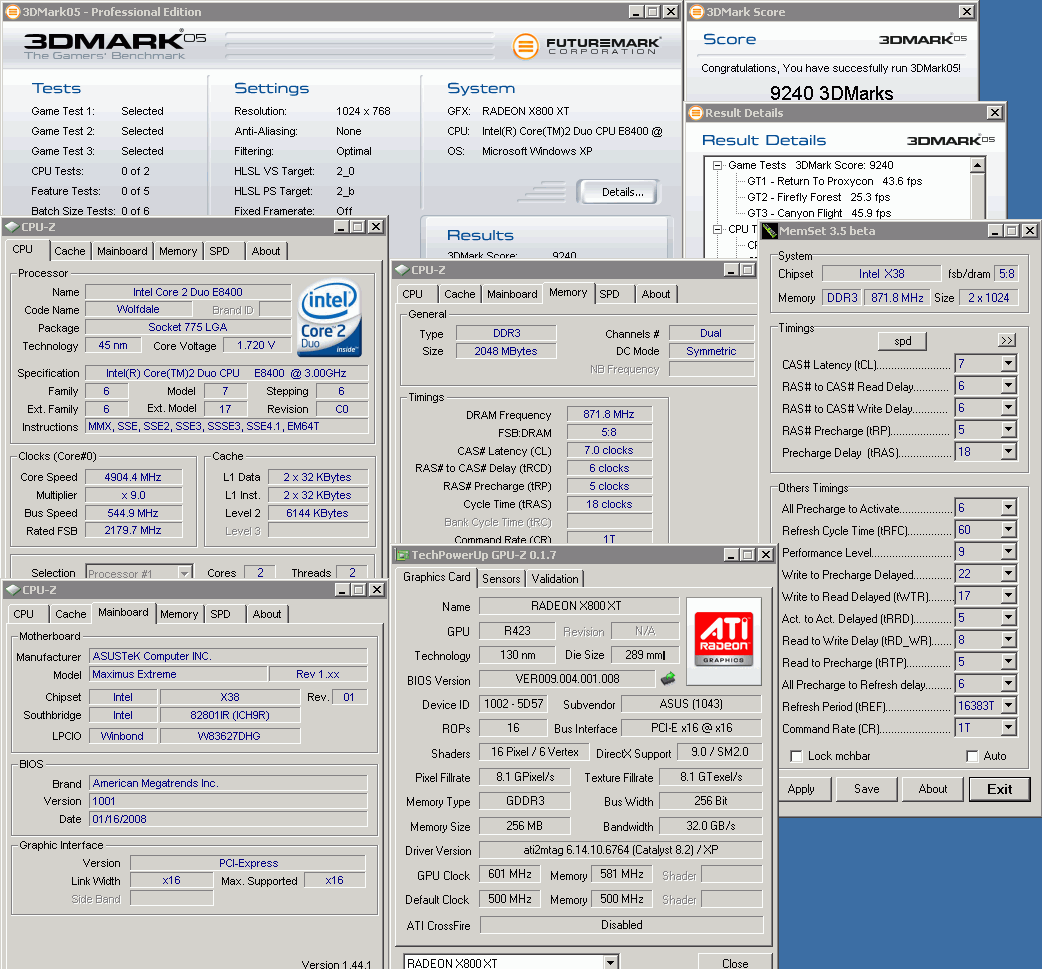Click the Result Details scrollbar up arrow

pos(978,165)
